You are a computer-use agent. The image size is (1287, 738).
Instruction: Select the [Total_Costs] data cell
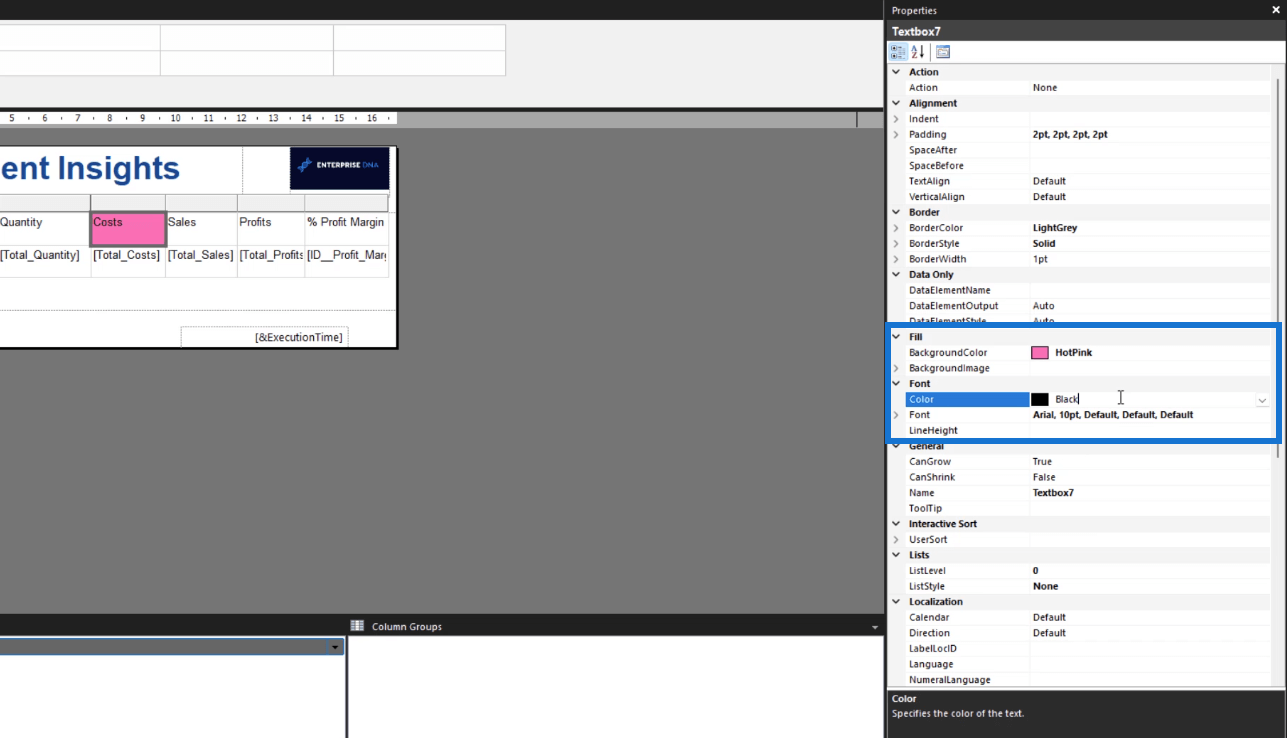coord(128,262)
